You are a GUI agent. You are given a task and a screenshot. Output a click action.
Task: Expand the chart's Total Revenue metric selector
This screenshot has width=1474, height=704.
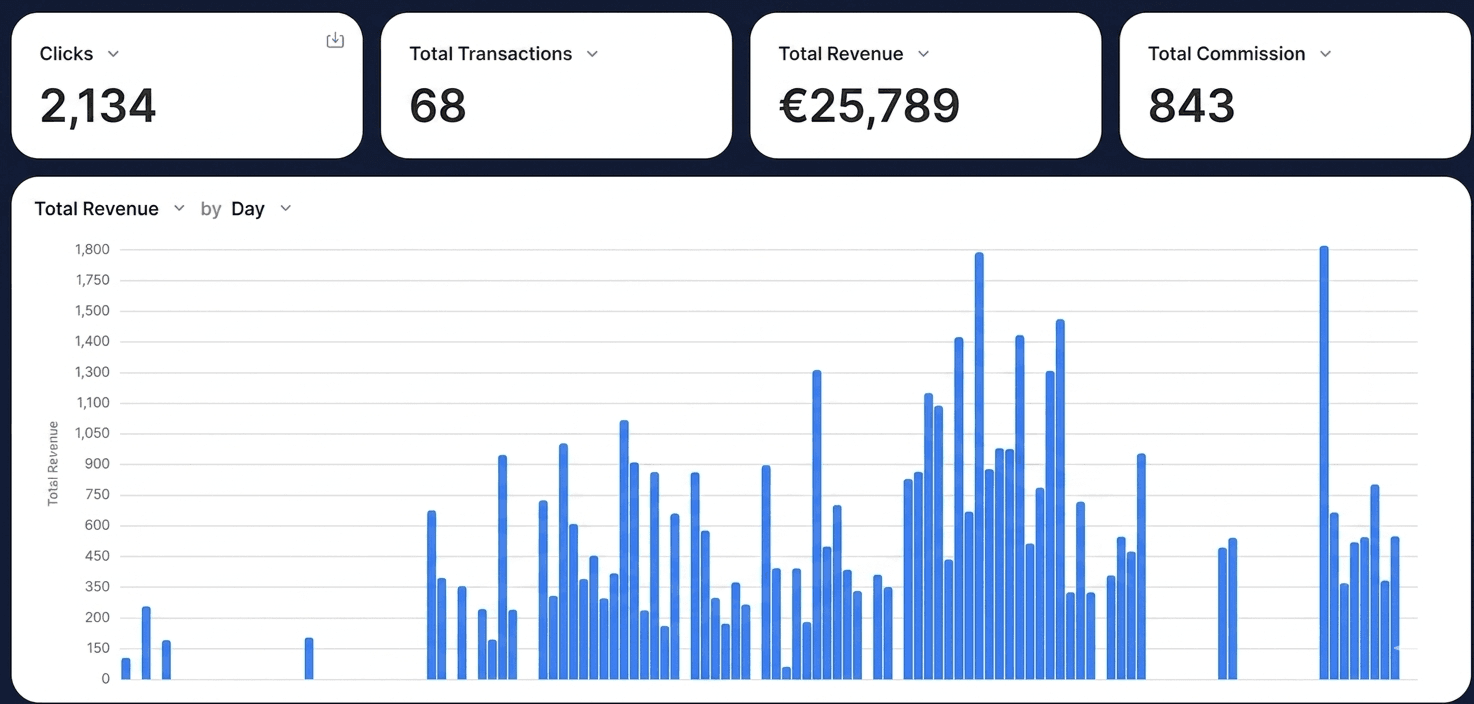click(179, 208)
